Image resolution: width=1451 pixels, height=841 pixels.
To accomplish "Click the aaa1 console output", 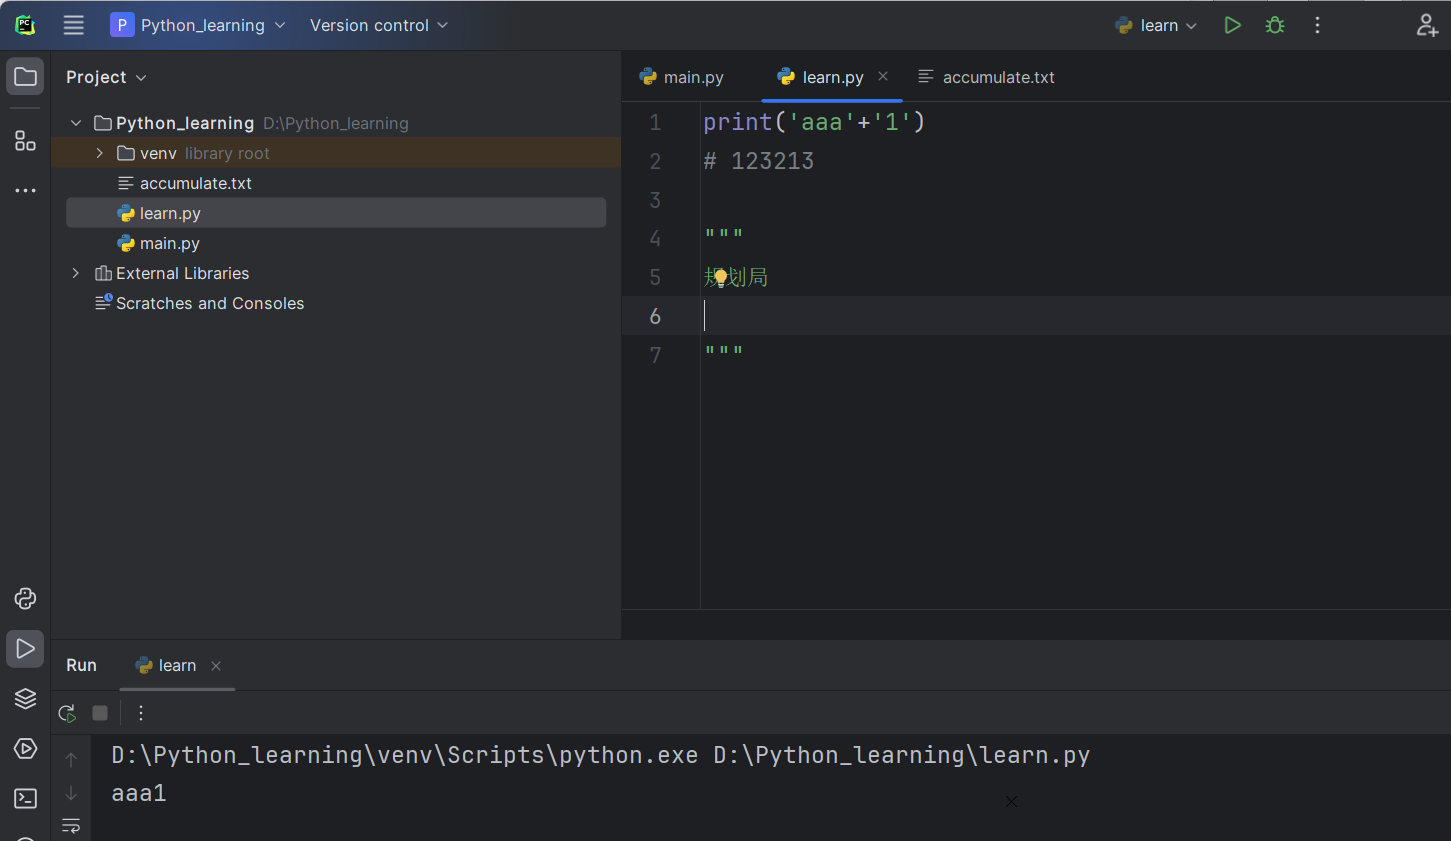I will pyautogui.click(x=139, y=793).
